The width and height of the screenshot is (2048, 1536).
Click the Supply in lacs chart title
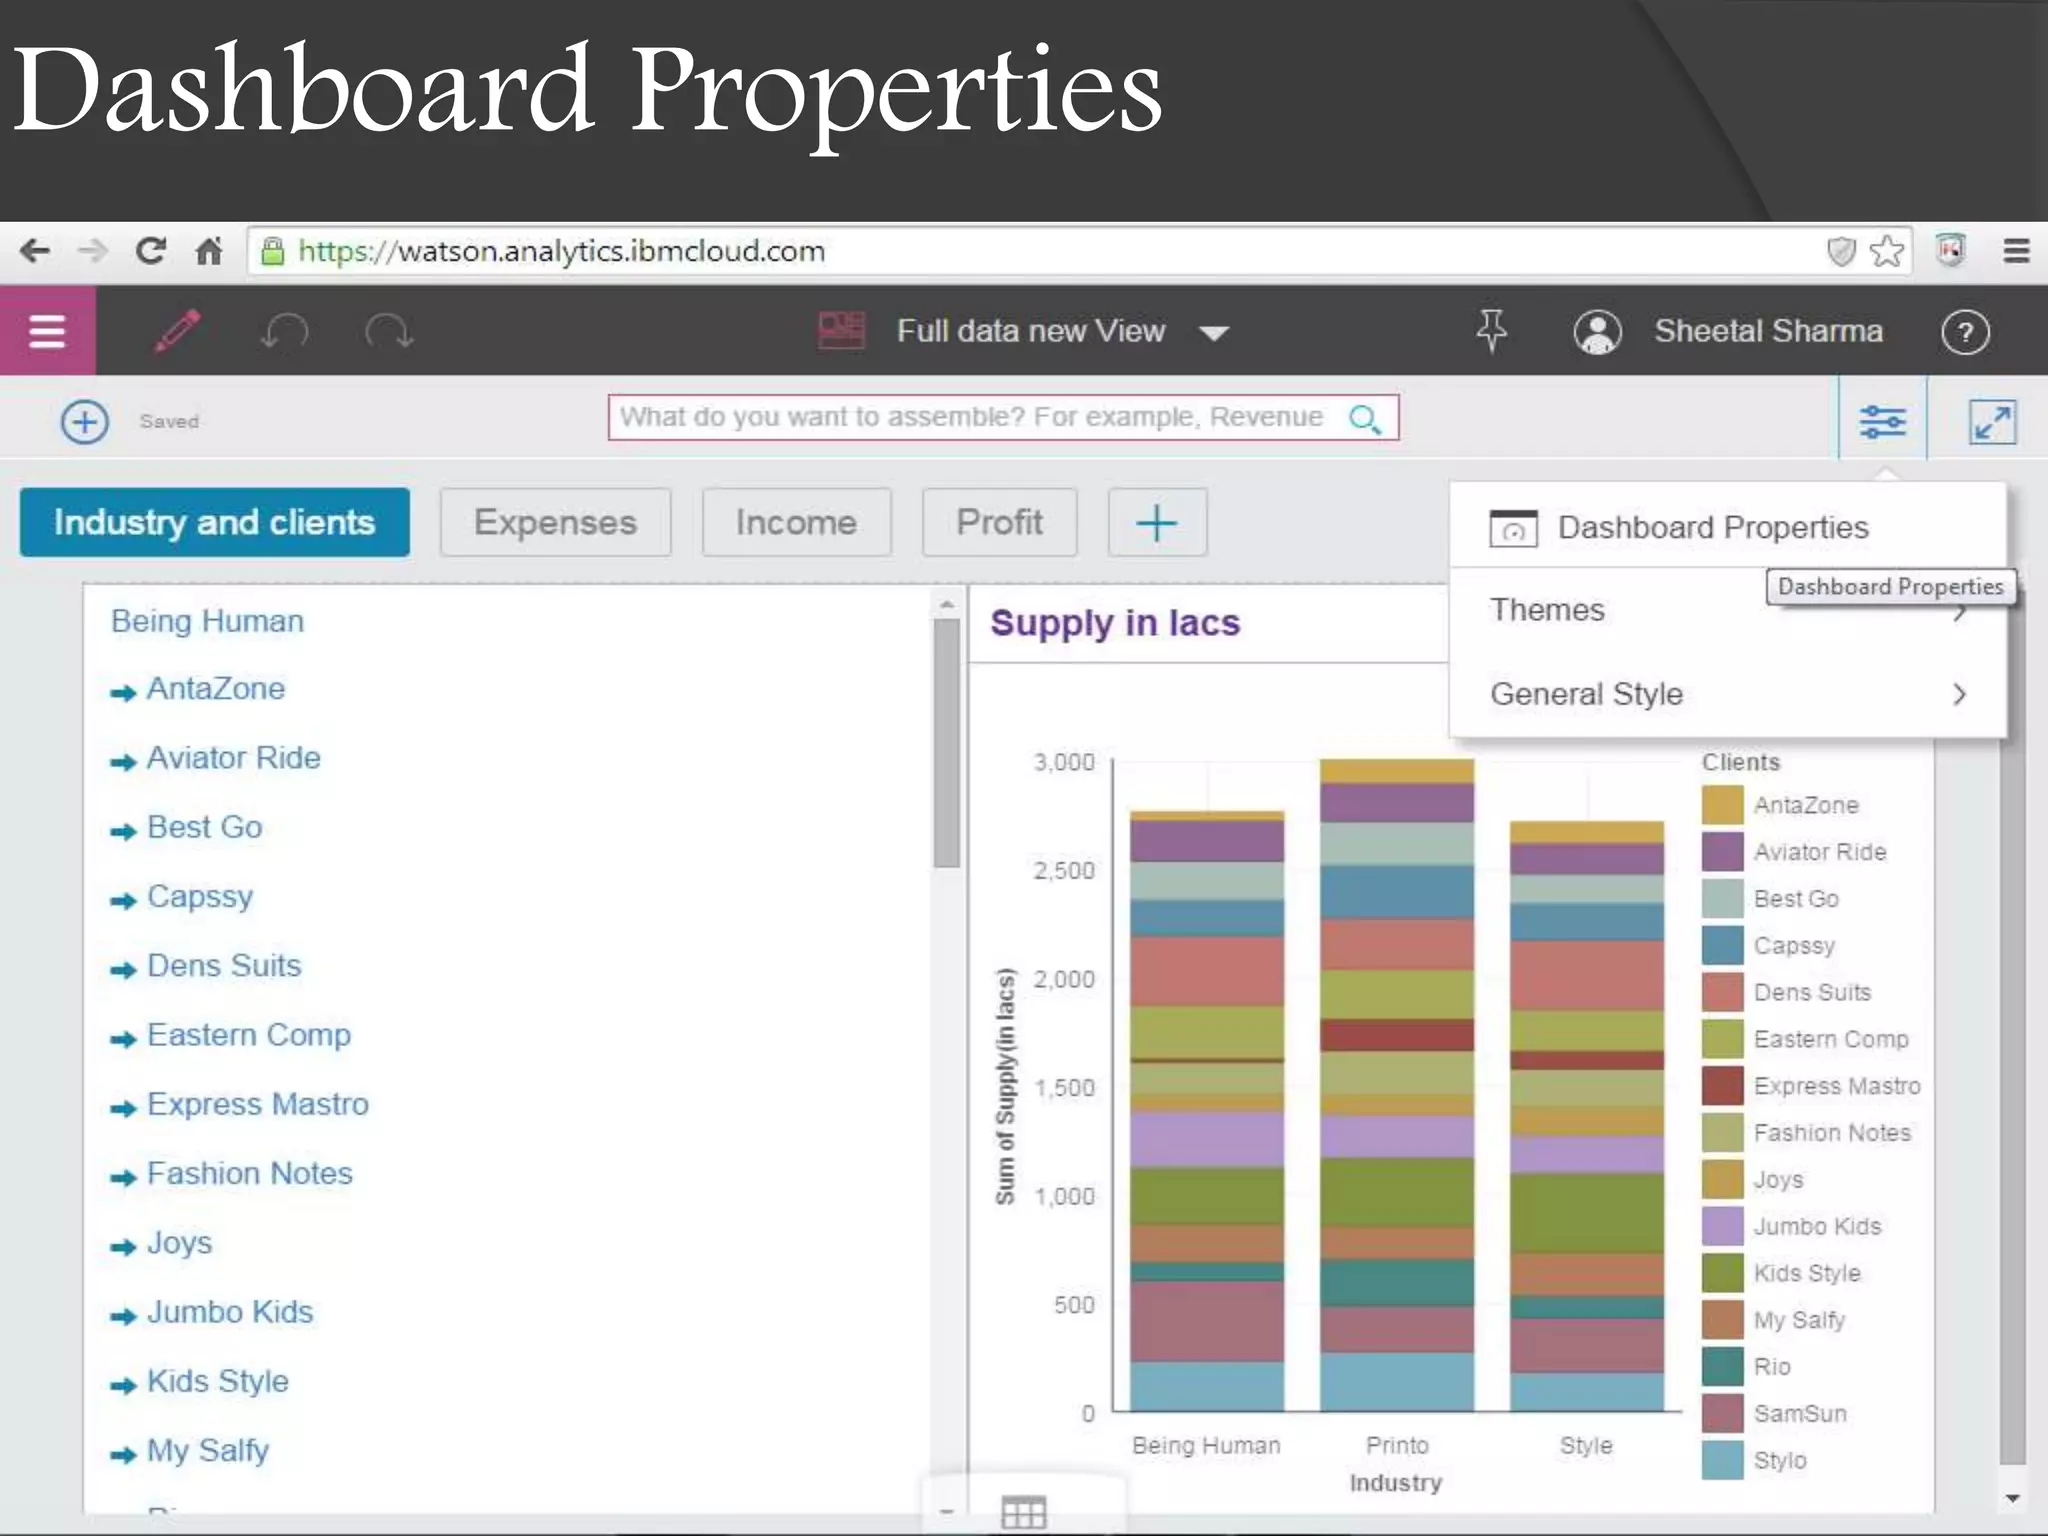1115,623
